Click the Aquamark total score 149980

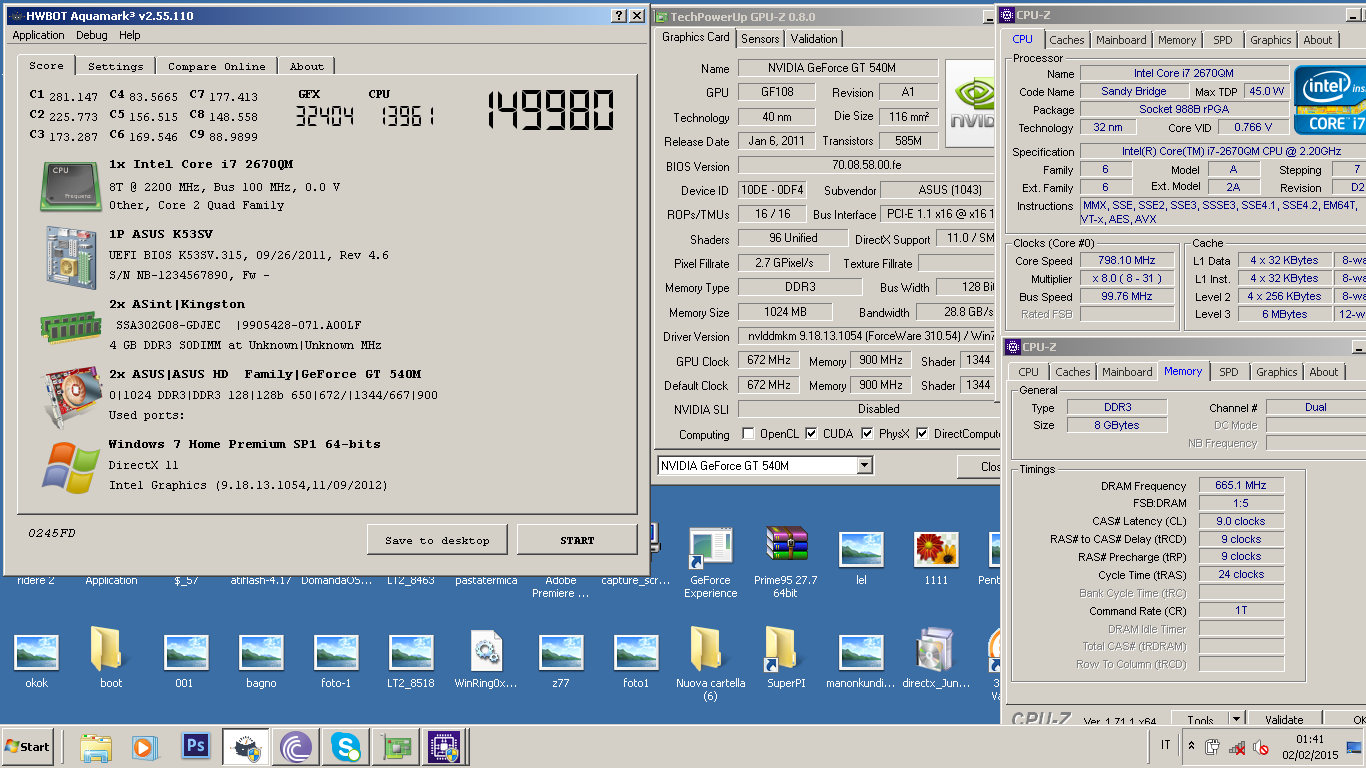point(551,109)
